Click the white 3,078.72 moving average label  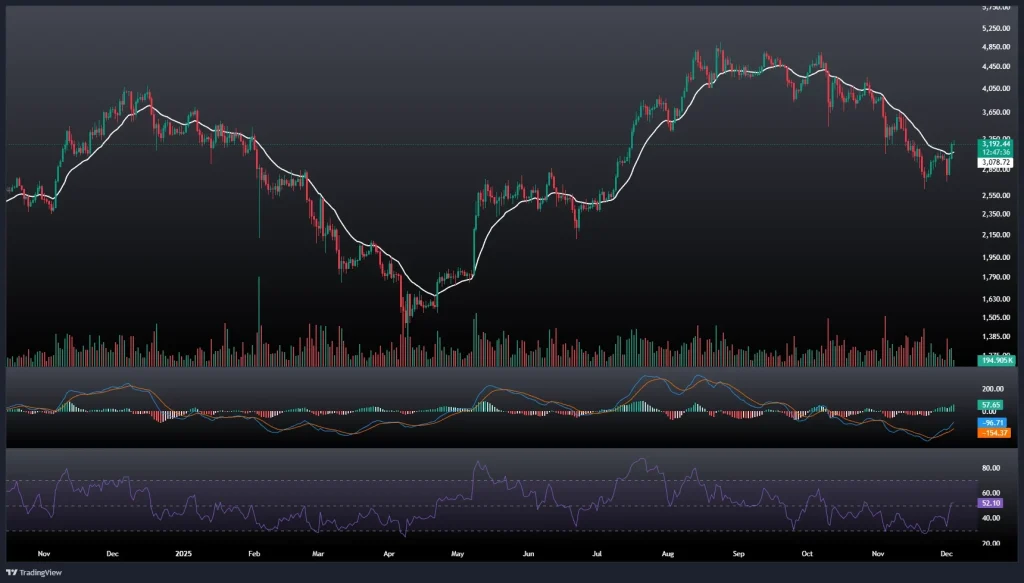(969, 162)
